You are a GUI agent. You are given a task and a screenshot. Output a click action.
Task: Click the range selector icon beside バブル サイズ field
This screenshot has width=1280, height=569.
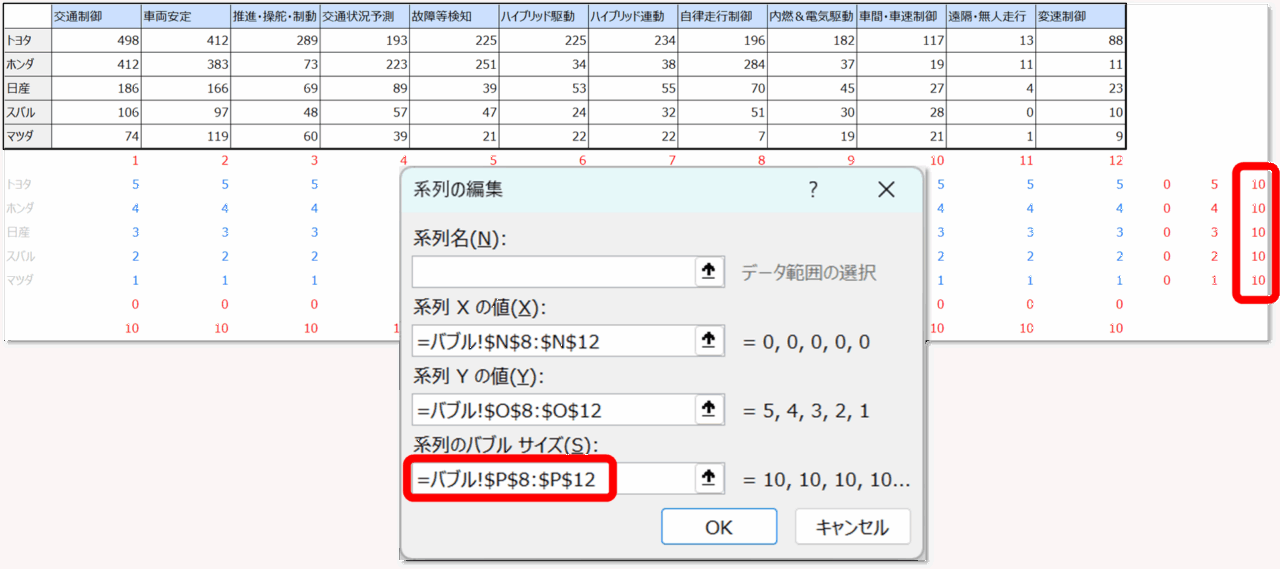(x=709, y=479)
